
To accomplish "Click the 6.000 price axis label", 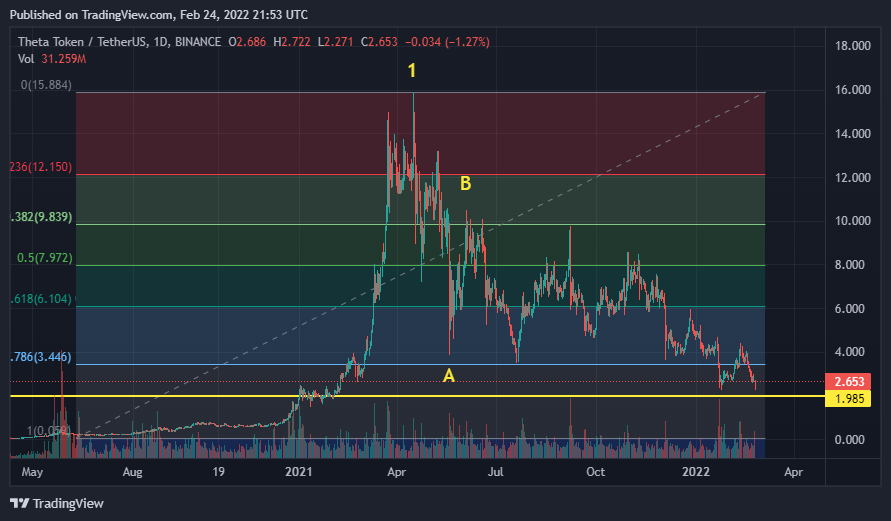I will [x=850, y=309].
